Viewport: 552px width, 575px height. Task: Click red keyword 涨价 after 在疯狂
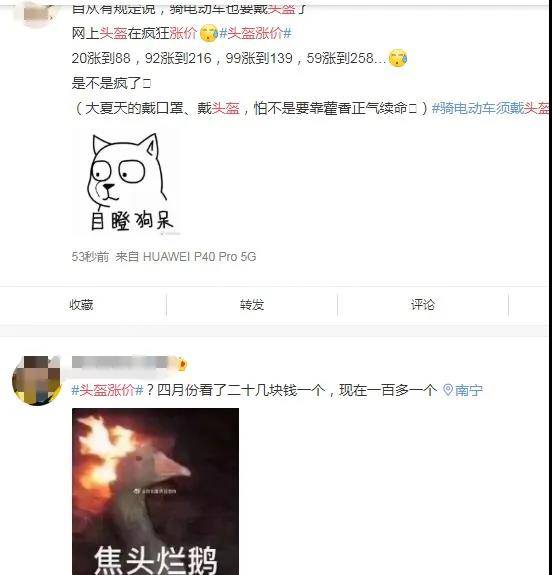183,33
